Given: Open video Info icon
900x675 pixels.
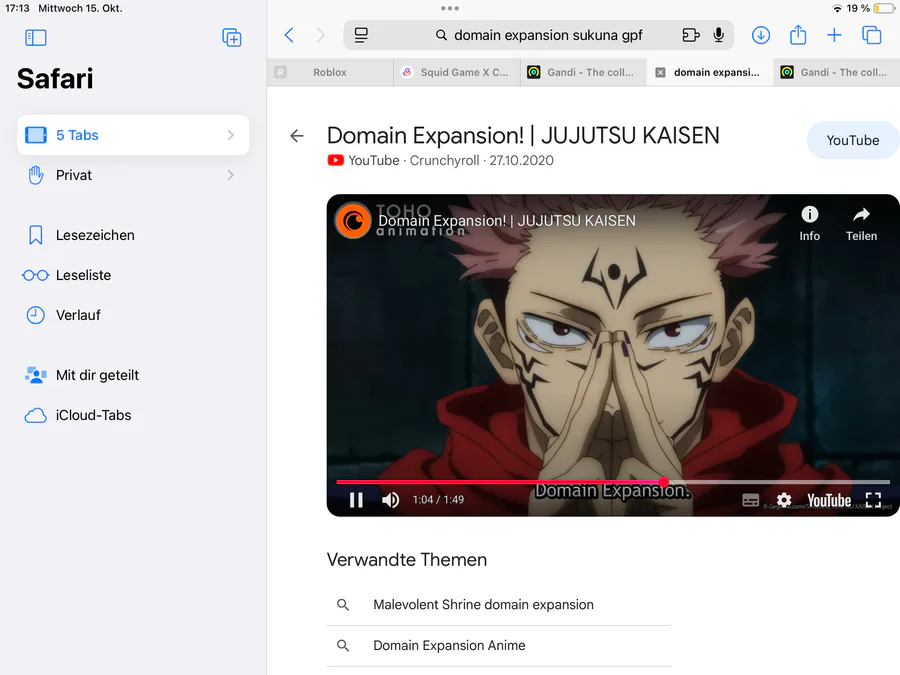Looking at the screenshot, I should tap(809, 224).
